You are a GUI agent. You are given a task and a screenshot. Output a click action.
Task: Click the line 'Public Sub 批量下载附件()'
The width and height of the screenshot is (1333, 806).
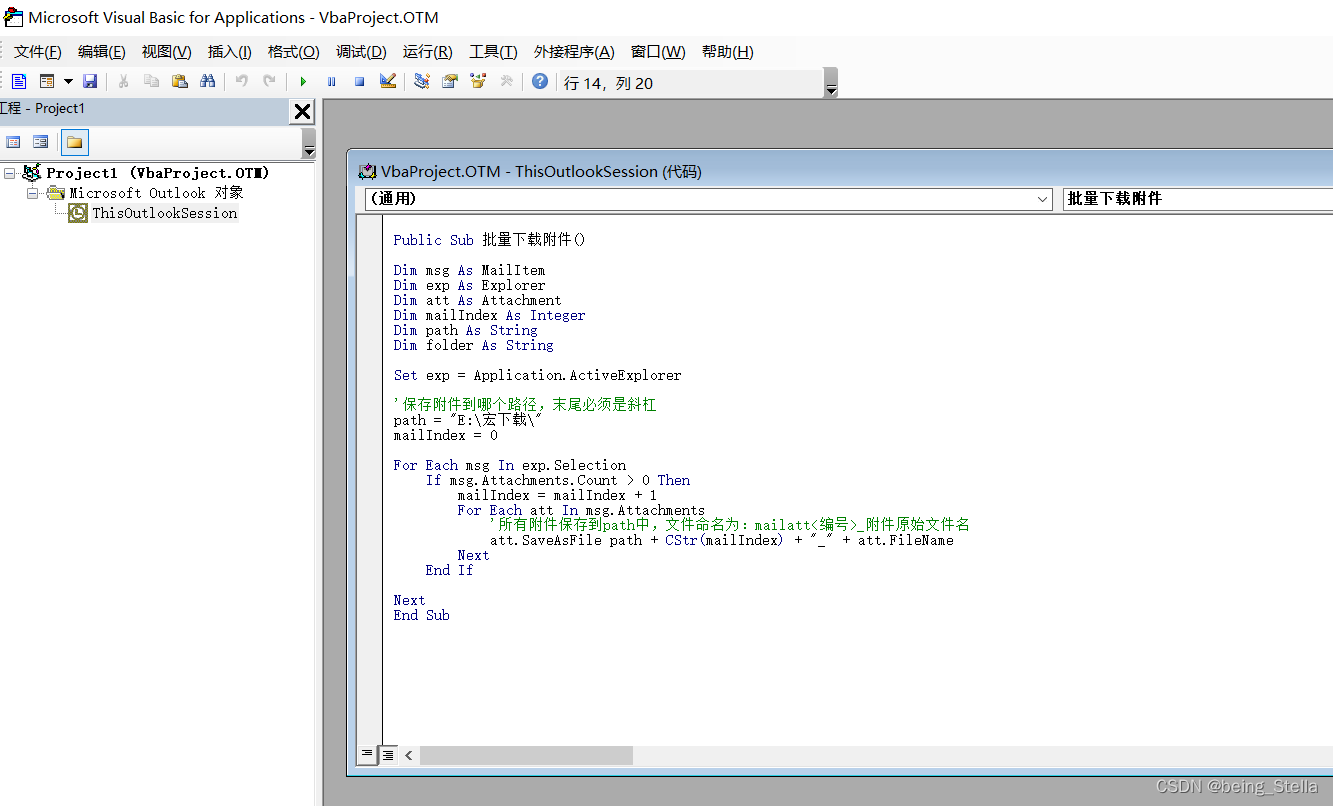point(489,240)
